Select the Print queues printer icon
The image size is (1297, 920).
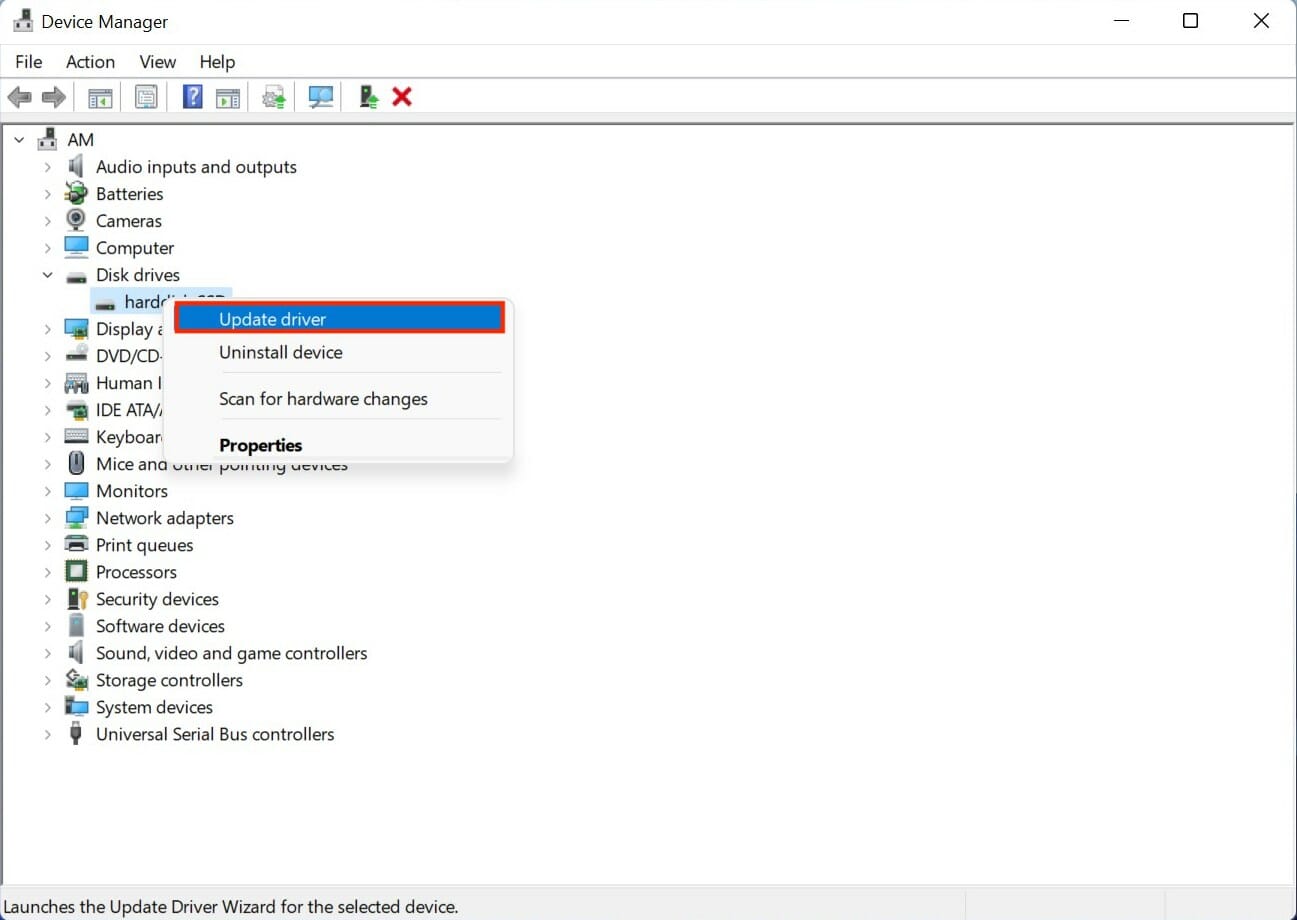(76, 545)
